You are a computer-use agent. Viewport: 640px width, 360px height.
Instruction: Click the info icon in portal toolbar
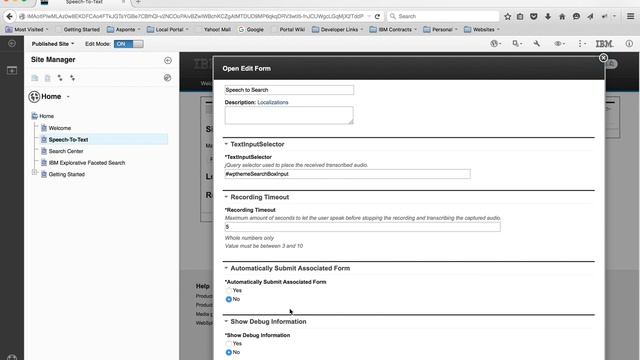click(629, 44)
